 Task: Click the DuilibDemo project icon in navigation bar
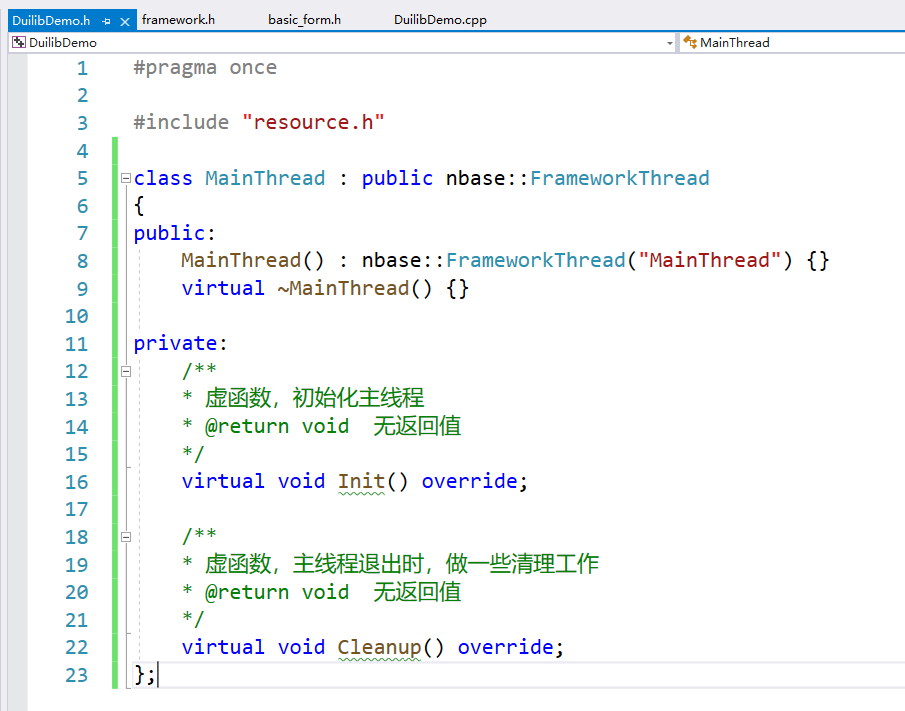pos(18,43)
